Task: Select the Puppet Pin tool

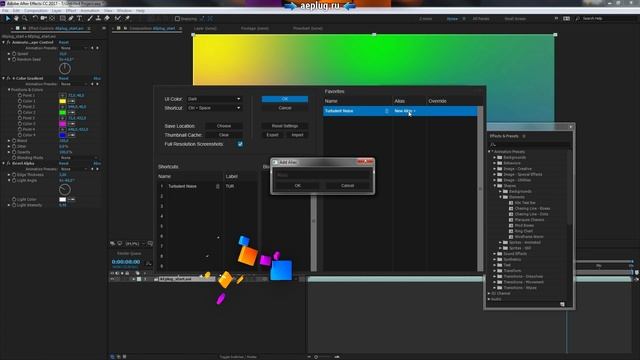Action: pyautogui.click(x=127, y=18)
